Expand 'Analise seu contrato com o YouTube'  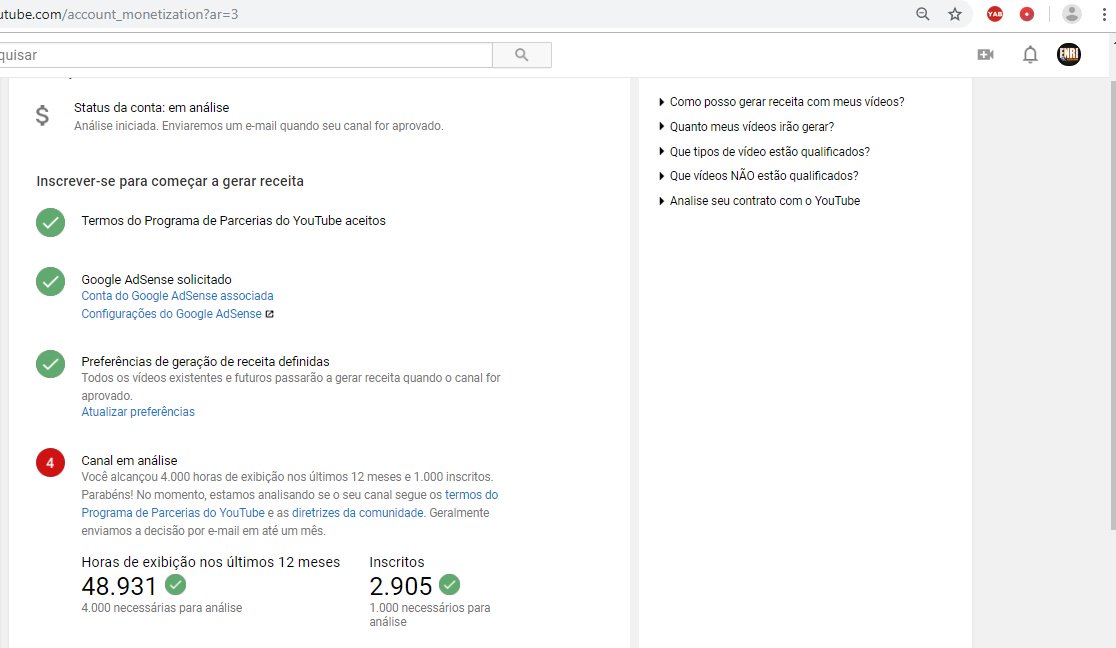click(759, 201)
